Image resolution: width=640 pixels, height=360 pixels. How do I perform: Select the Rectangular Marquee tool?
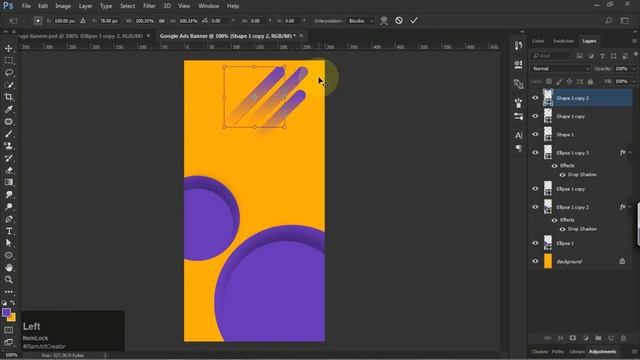coord(9,61)
